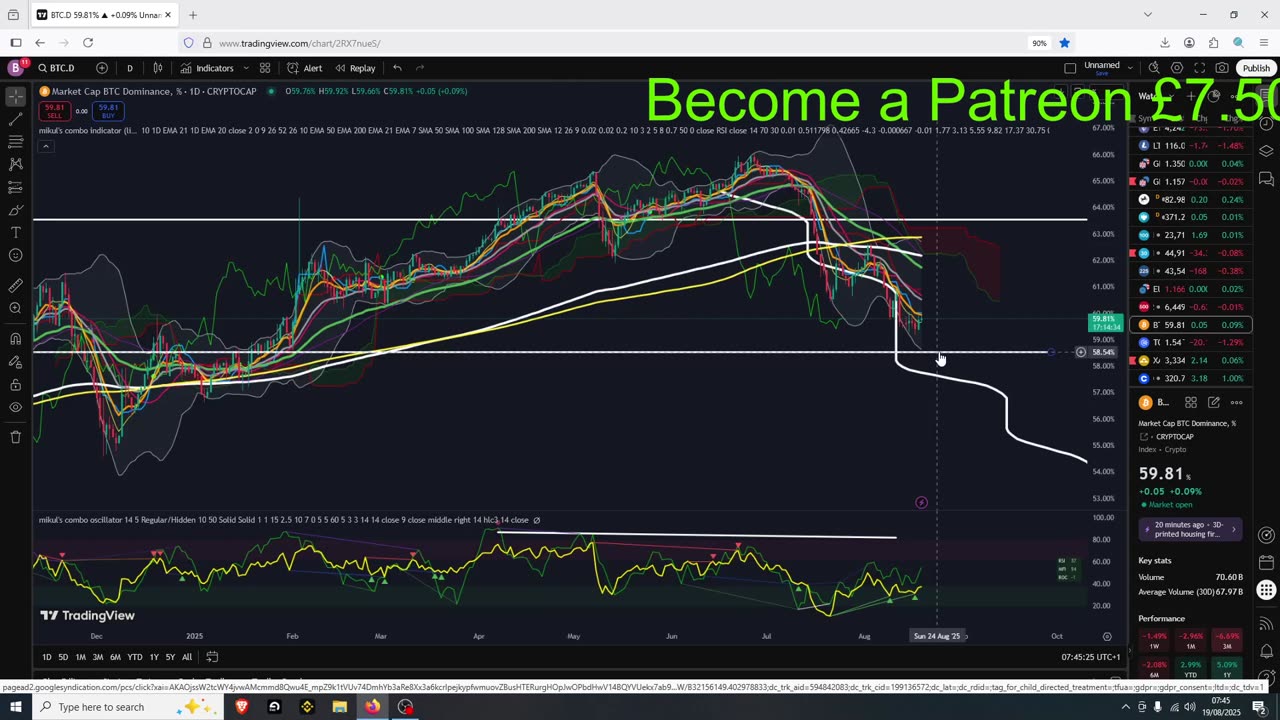Click the Unnamed layout name
Image resolution: width=1280 pixels, height=720 pixels.
[x=1101, y=67]
